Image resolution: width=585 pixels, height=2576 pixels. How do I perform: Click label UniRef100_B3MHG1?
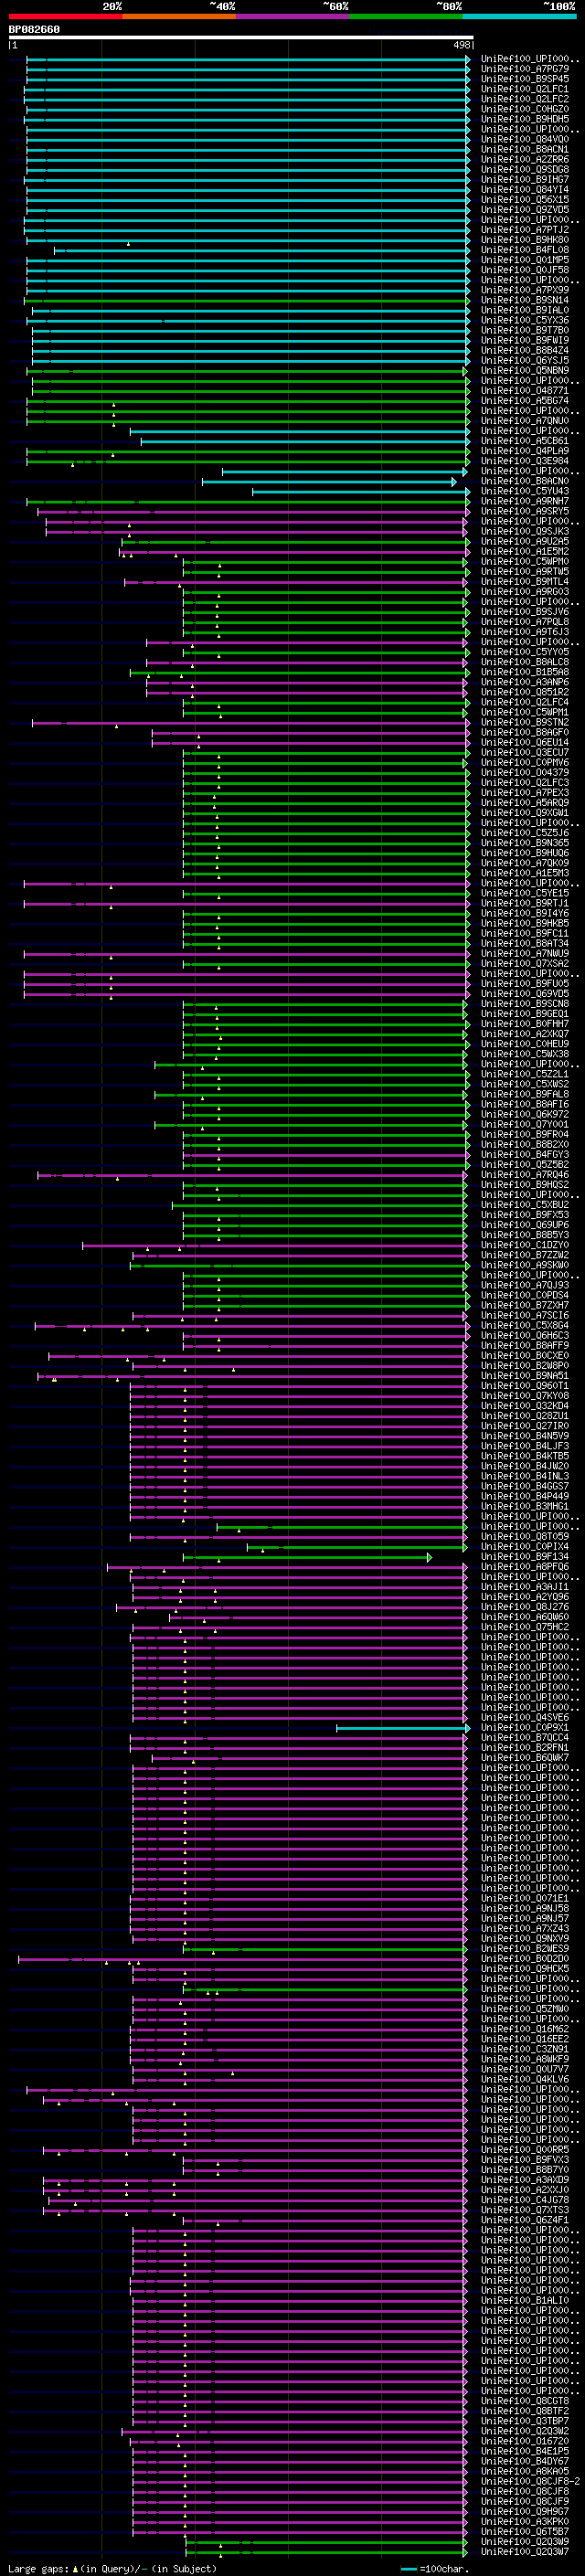(525, 1506)
